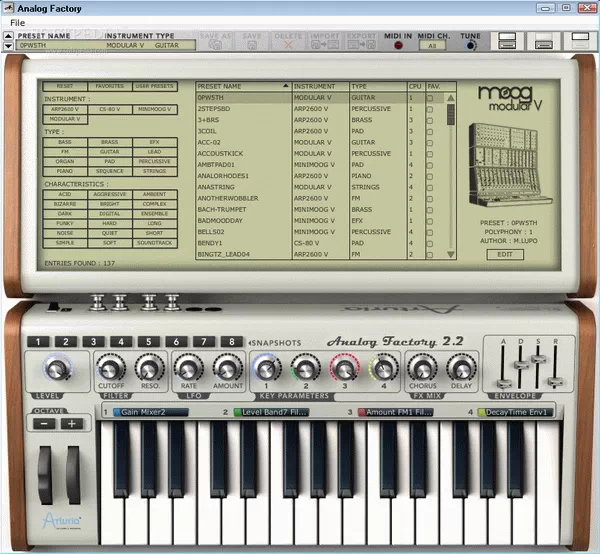Click the pitch bend wheel

click(x=45, y=475)
